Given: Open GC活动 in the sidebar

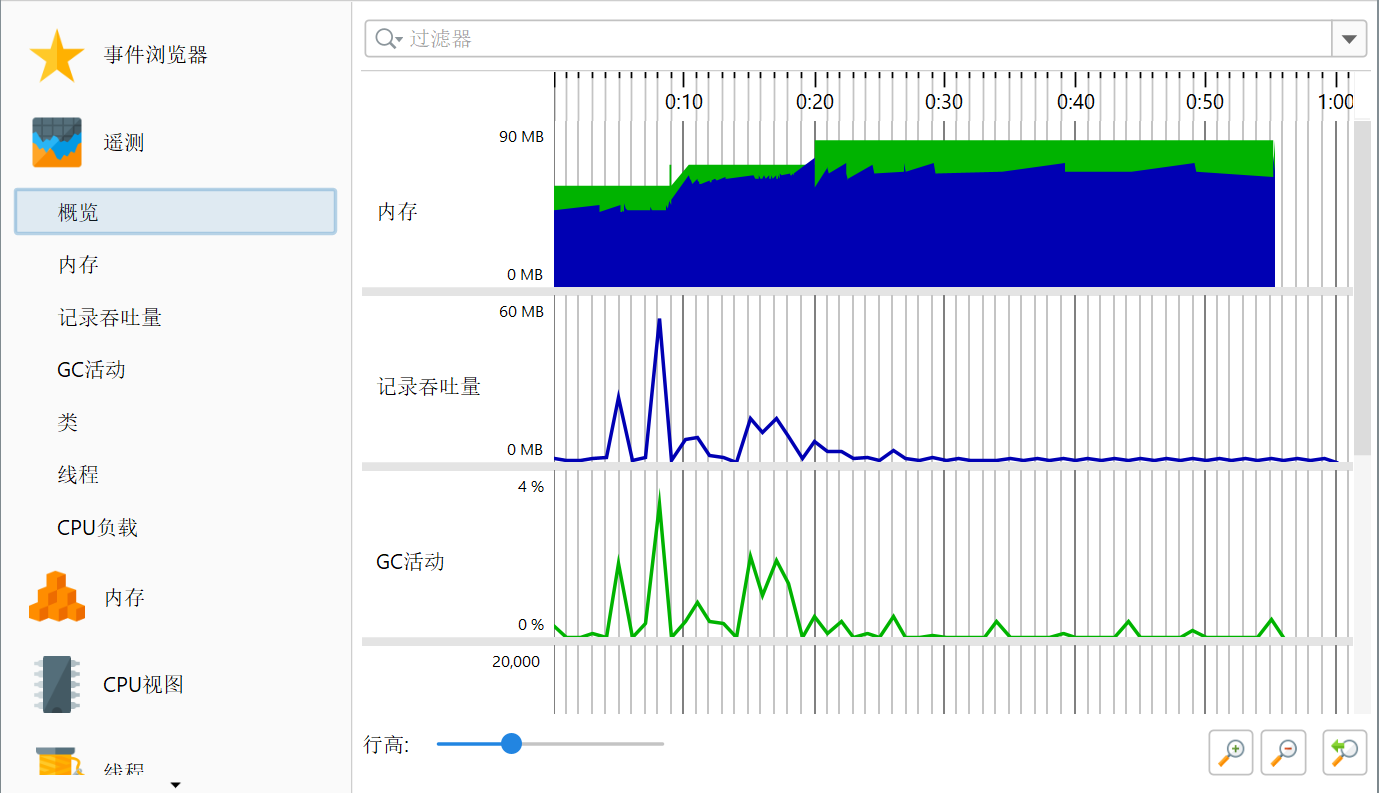Looking at the screenshot, I should click(x=92, y=370).
